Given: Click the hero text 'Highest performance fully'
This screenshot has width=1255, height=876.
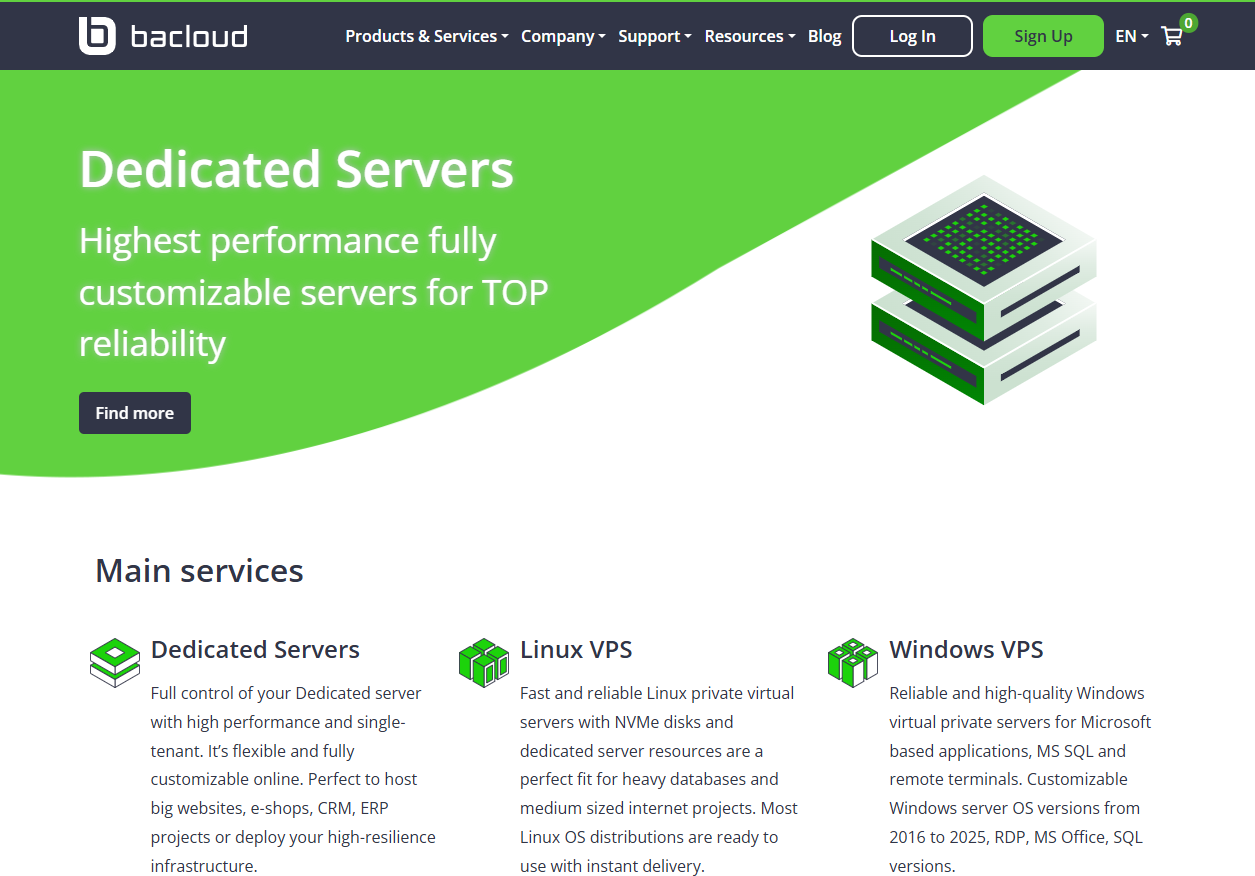Looking at the screenshot, I should (x=288, y=241).
